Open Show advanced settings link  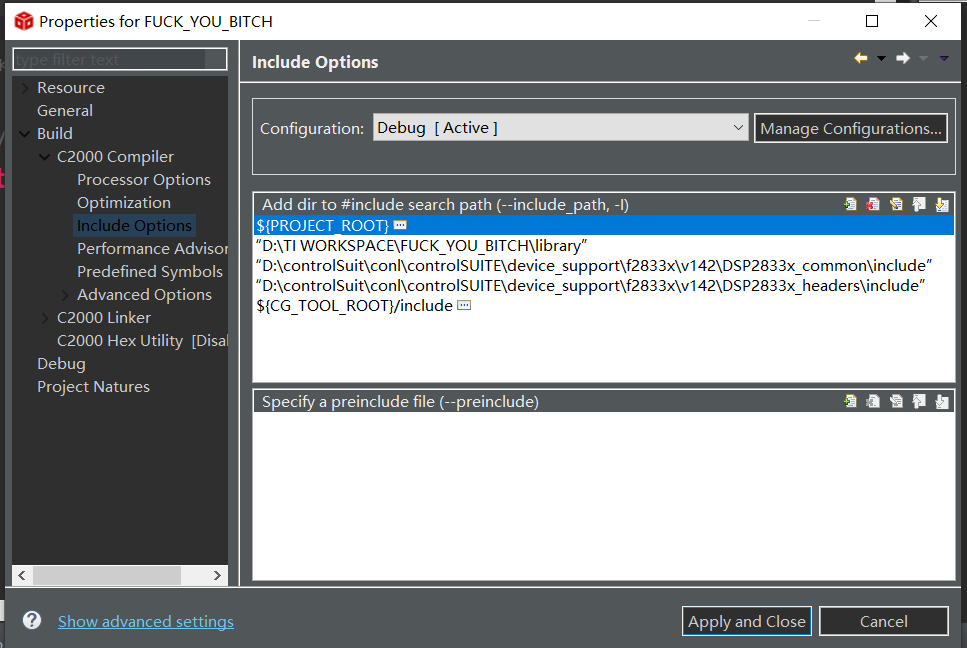(146, 621)
